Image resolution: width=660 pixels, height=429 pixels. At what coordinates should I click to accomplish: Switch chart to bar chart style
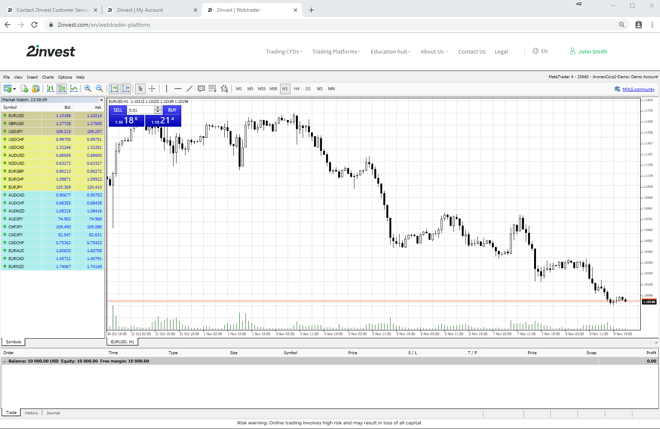(x=51, y=88)
